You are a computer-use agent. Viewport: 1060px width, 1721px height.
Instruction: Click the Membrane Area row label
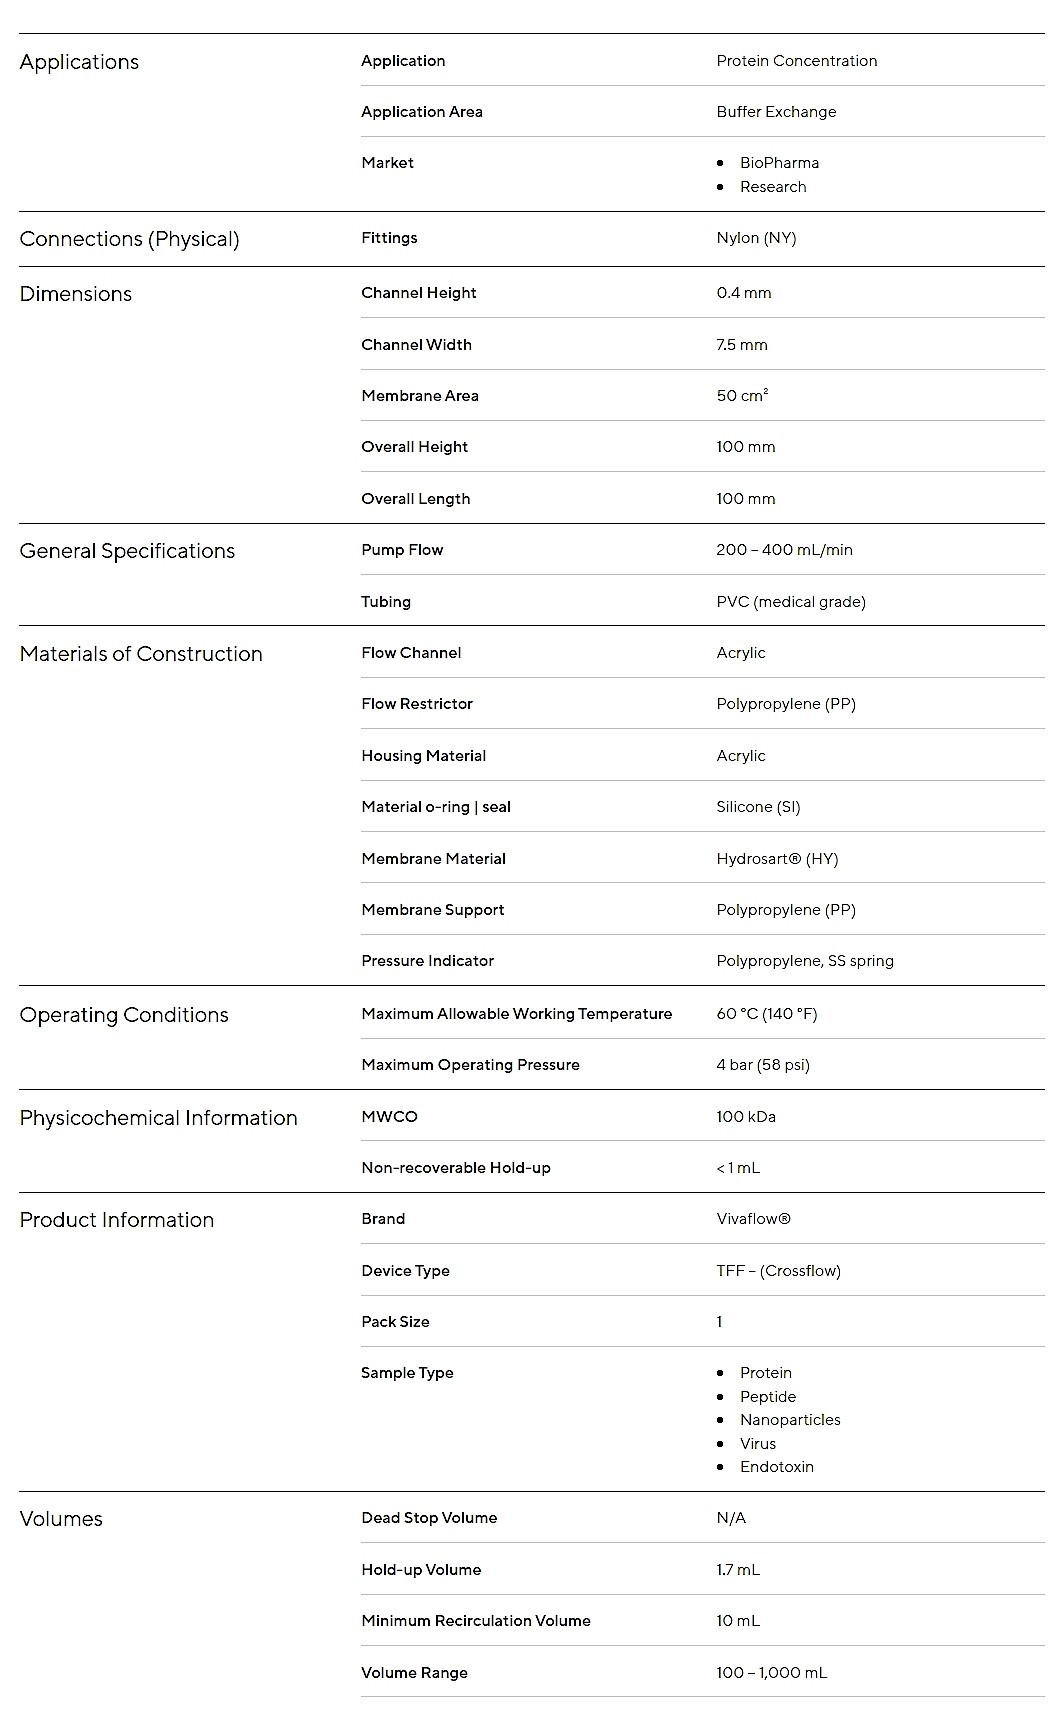tap(420, 396)
